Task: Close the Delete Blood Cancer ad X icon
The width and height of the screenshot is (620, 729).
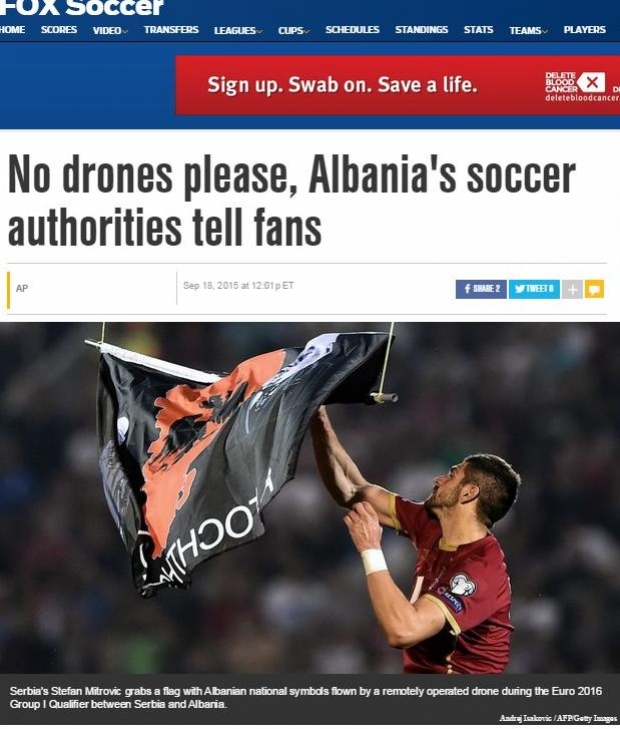Action: pos(591,83)
